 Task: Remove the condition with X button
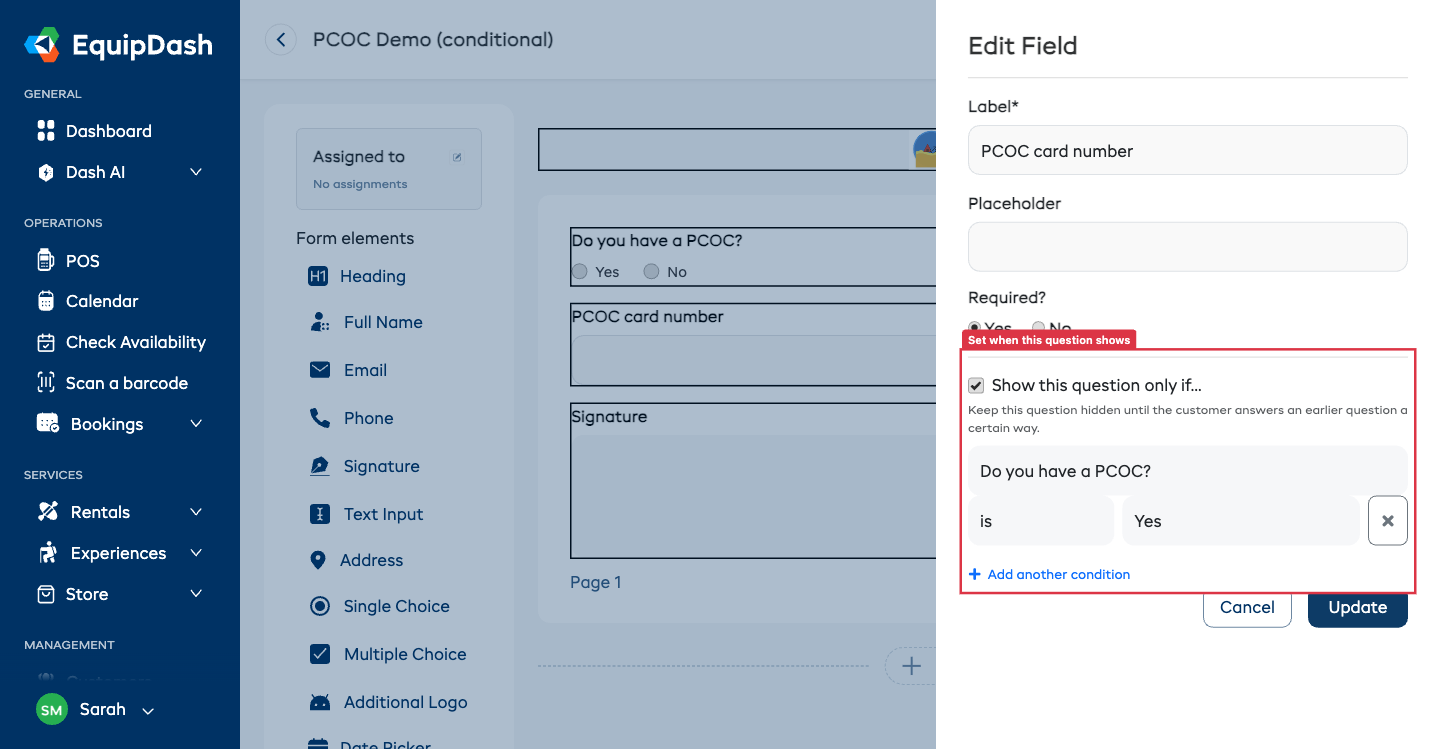point(1388,521)
